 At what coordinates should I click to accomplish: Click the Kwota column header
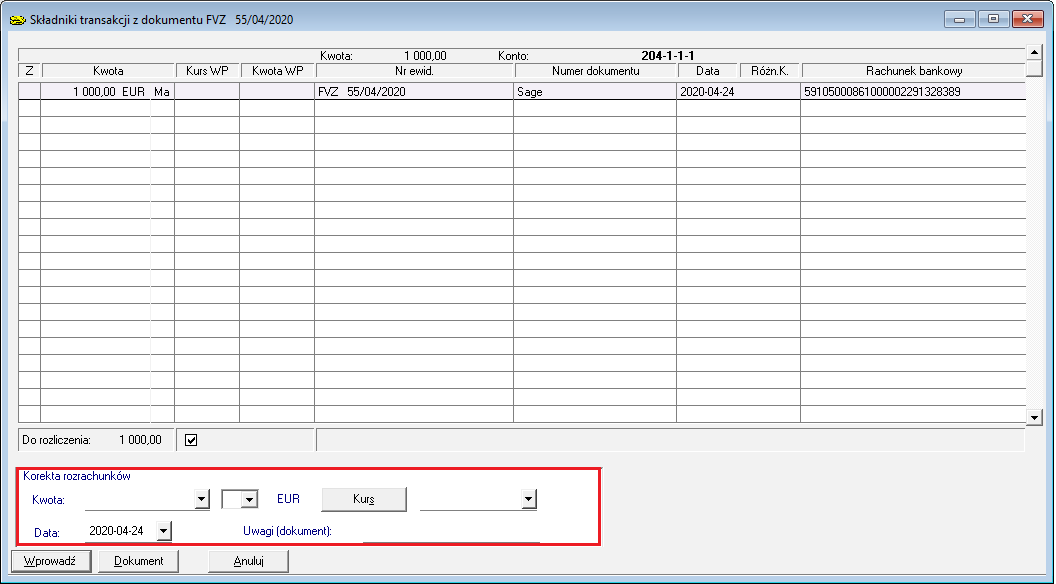click(x=108, y=71)
